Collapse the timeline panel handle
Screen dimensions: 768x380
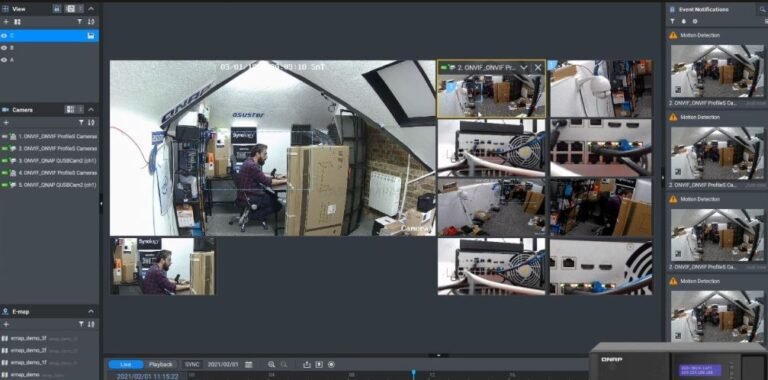pyautogui.click(x=438, y=355)
